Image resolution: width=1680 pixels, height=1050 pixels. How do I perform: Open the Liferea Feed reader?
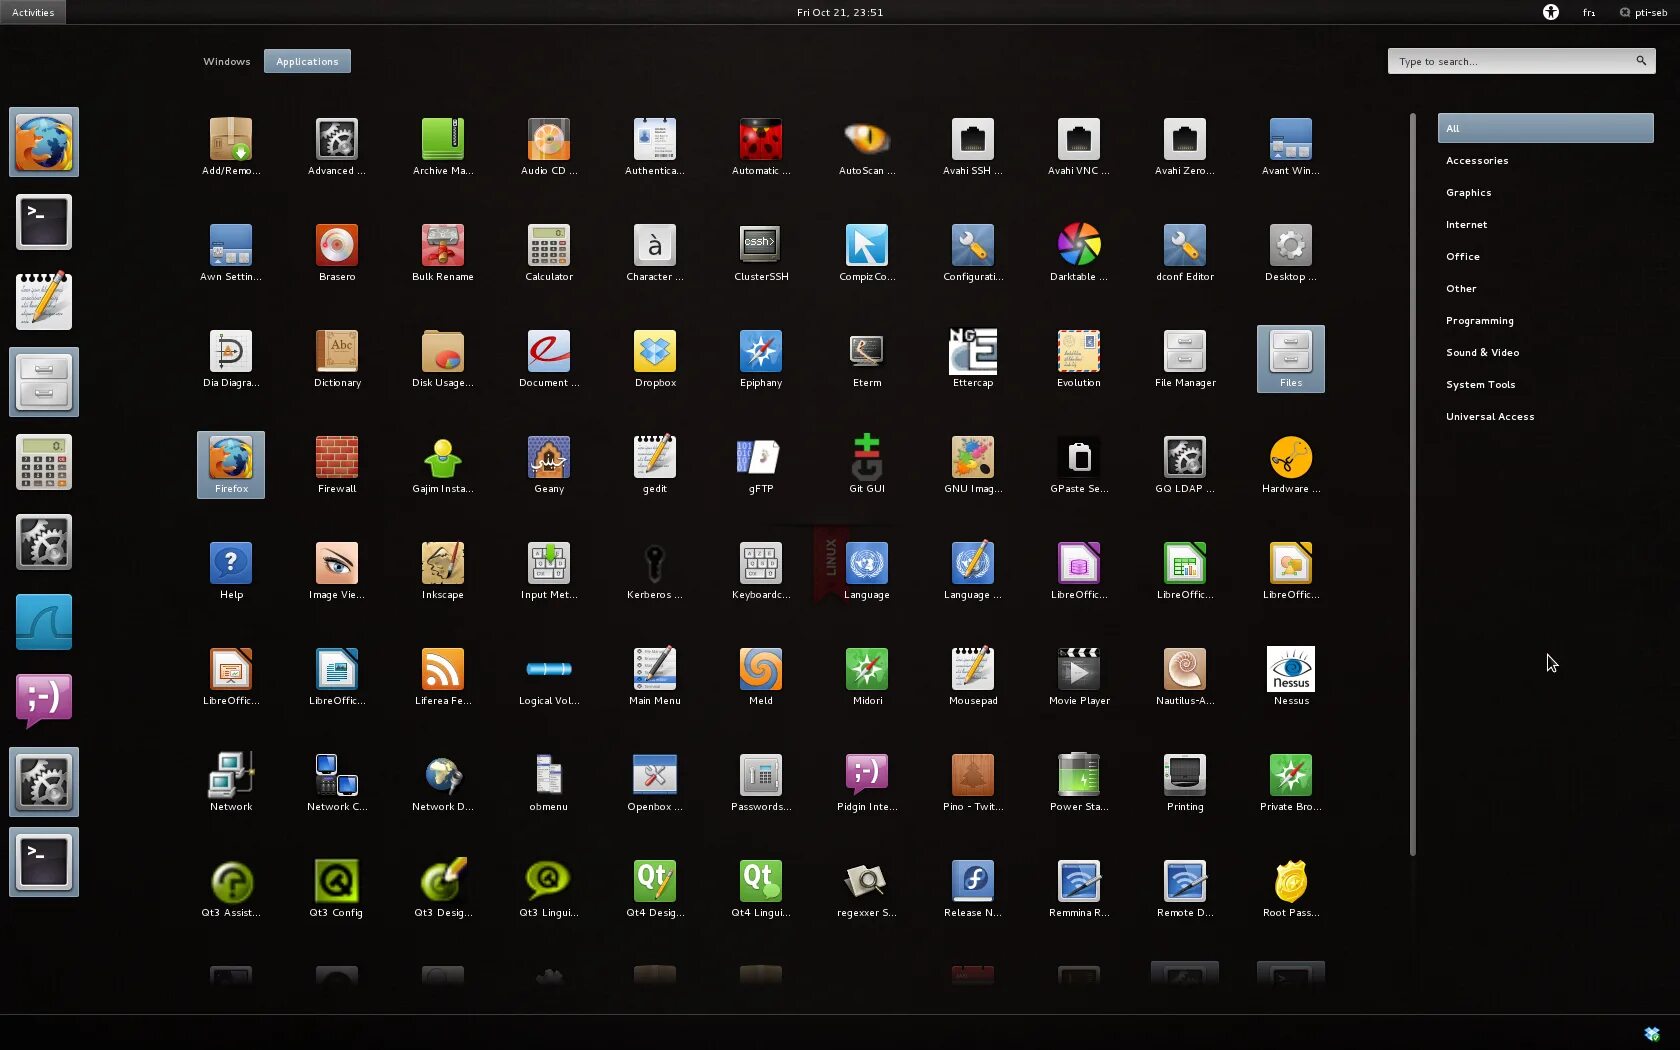pos(443,677)
